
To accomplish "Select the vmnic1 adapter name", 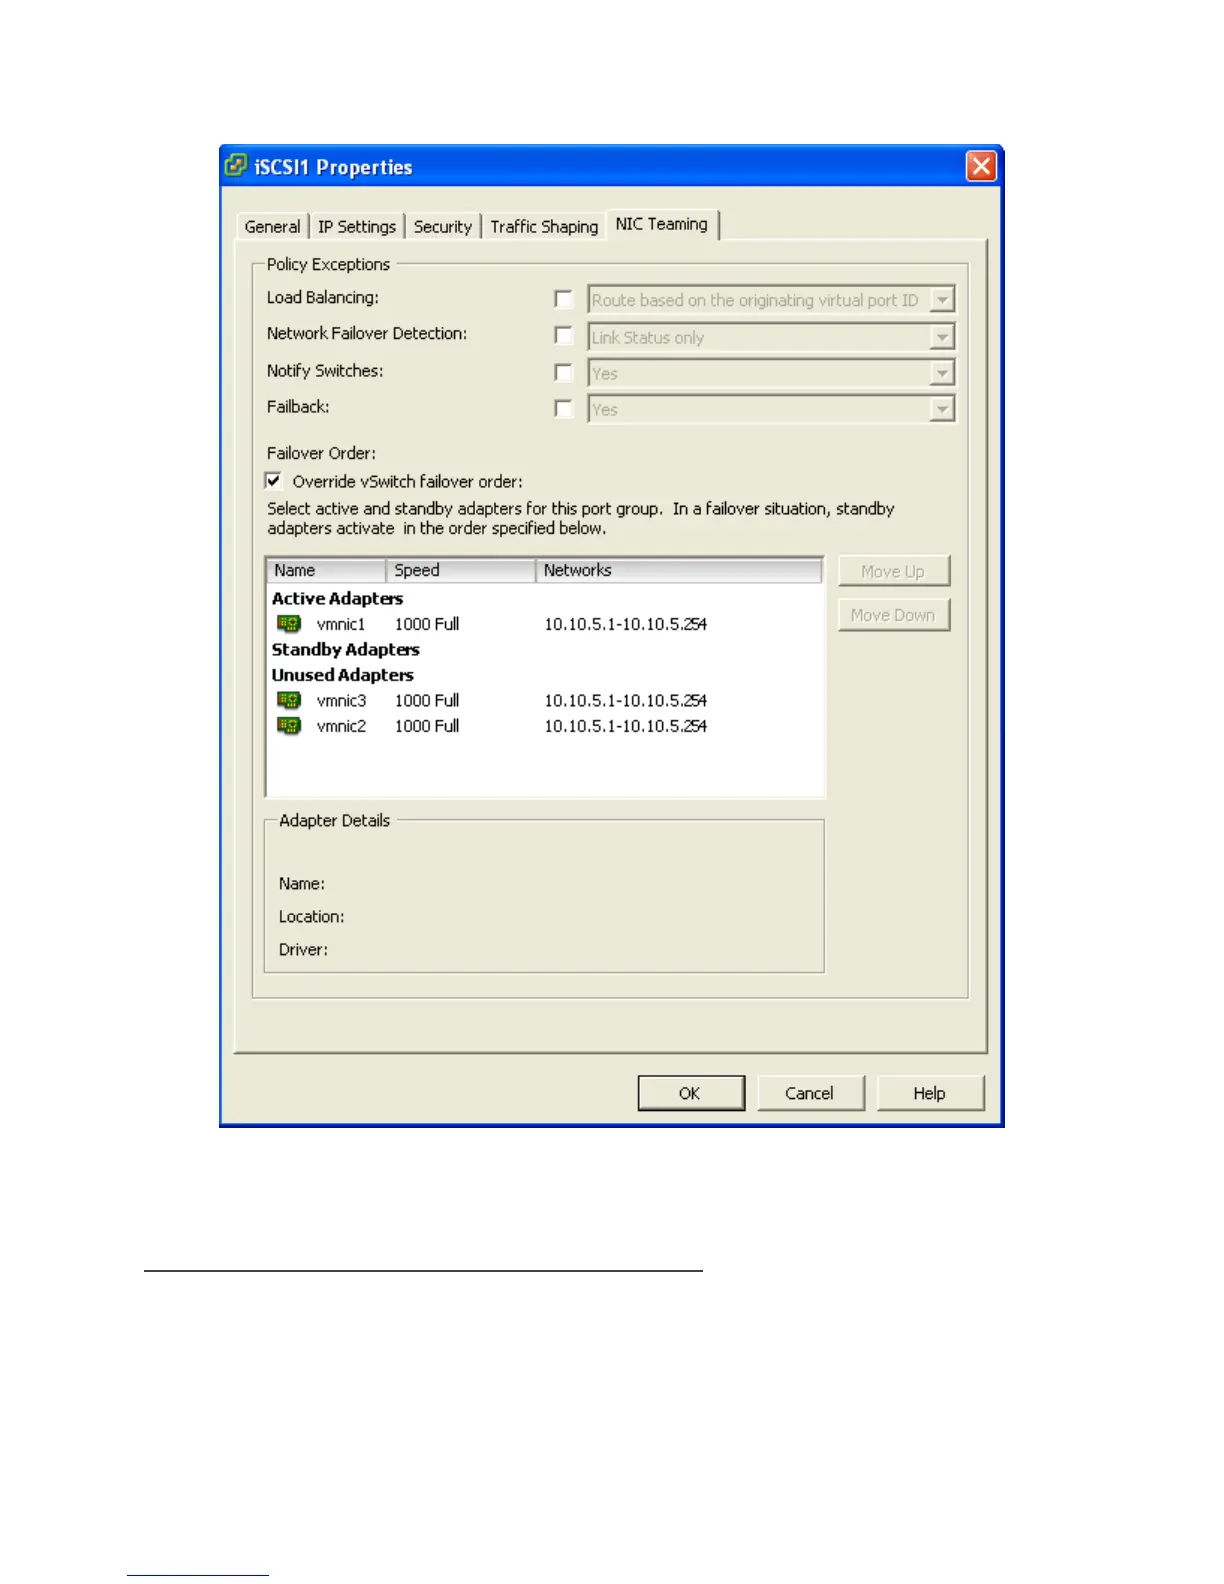I will (x=341, y=624).
